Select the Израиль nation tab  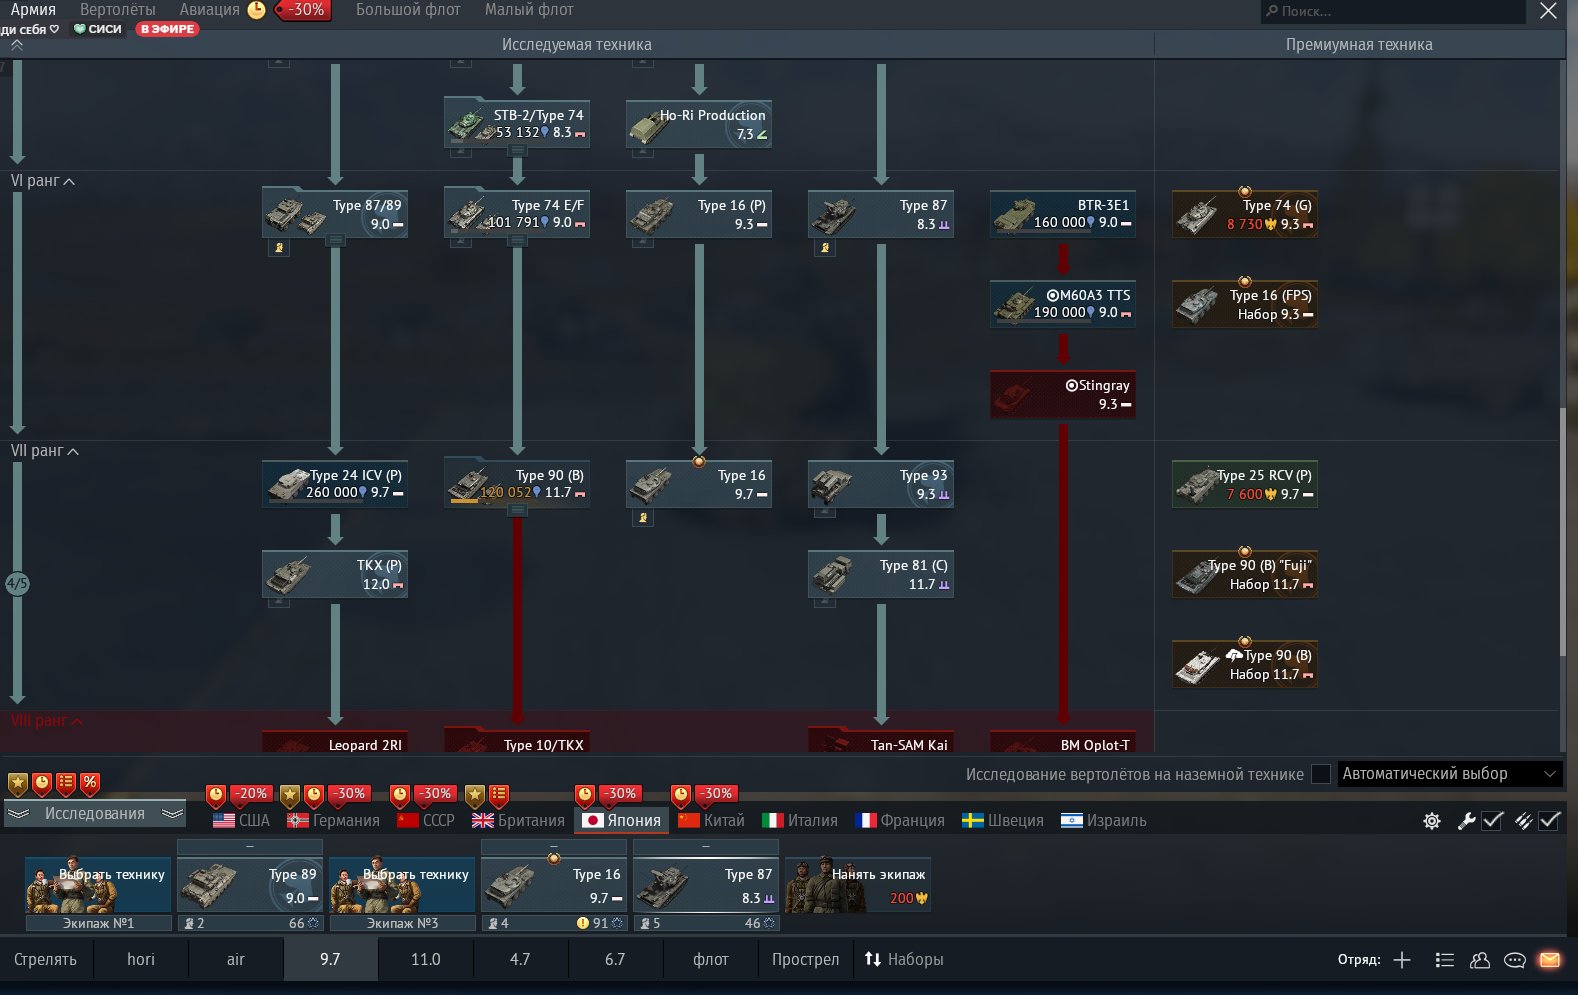point(1104,821)
